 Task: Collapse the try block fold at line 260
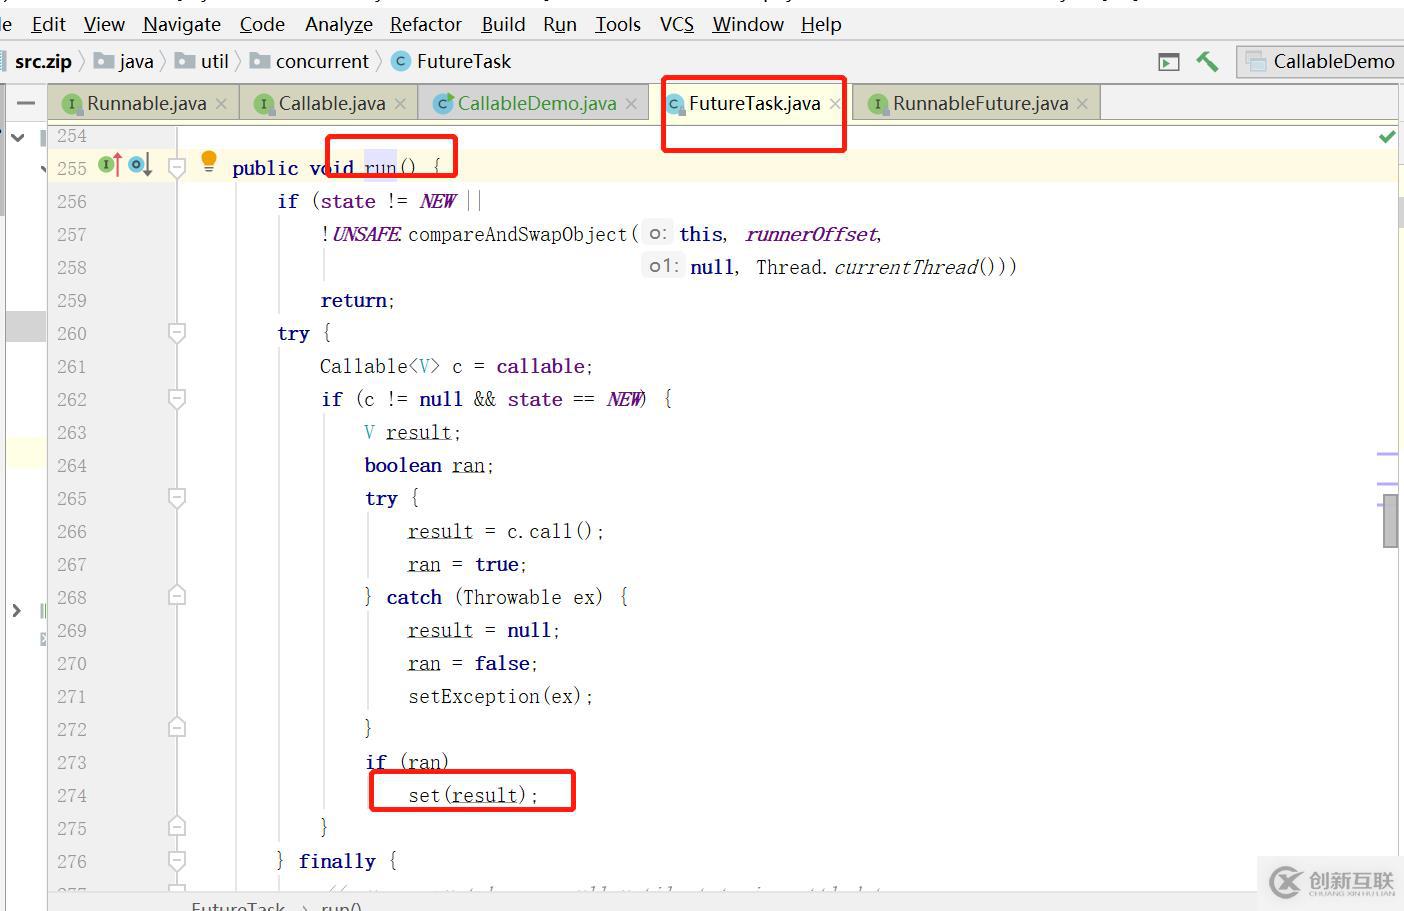177,333
